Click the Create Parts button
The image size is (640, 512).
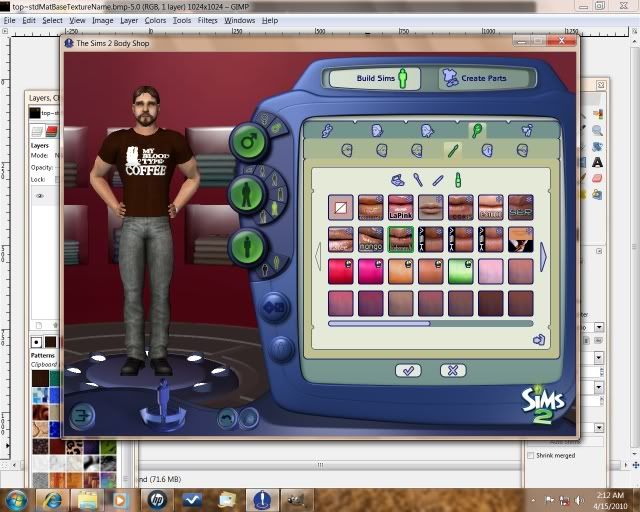tap(487, 78)
